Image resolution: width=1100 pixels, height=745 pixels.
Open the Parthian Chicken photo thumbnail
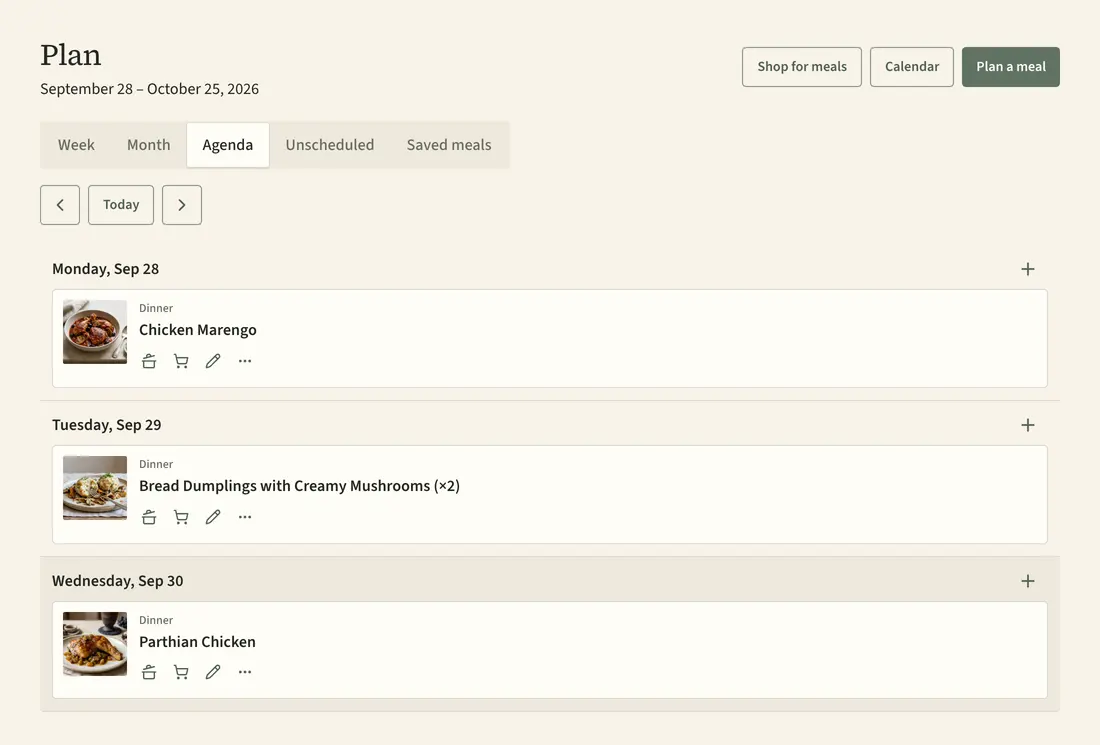pyautogui.click(x=95, y=644)
